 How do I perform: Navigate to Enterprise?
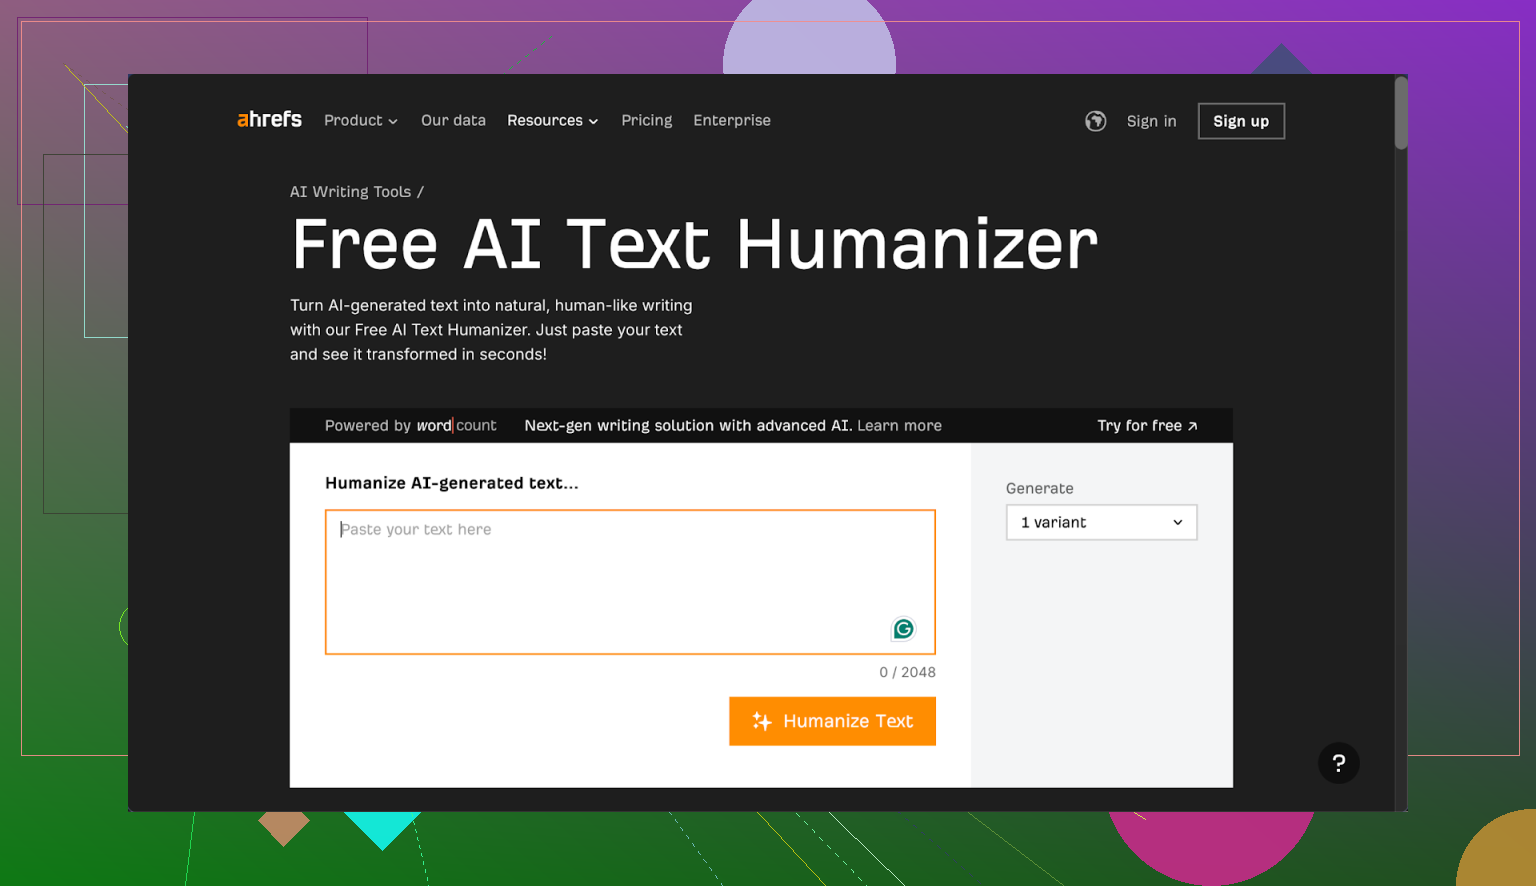point(731,121)
